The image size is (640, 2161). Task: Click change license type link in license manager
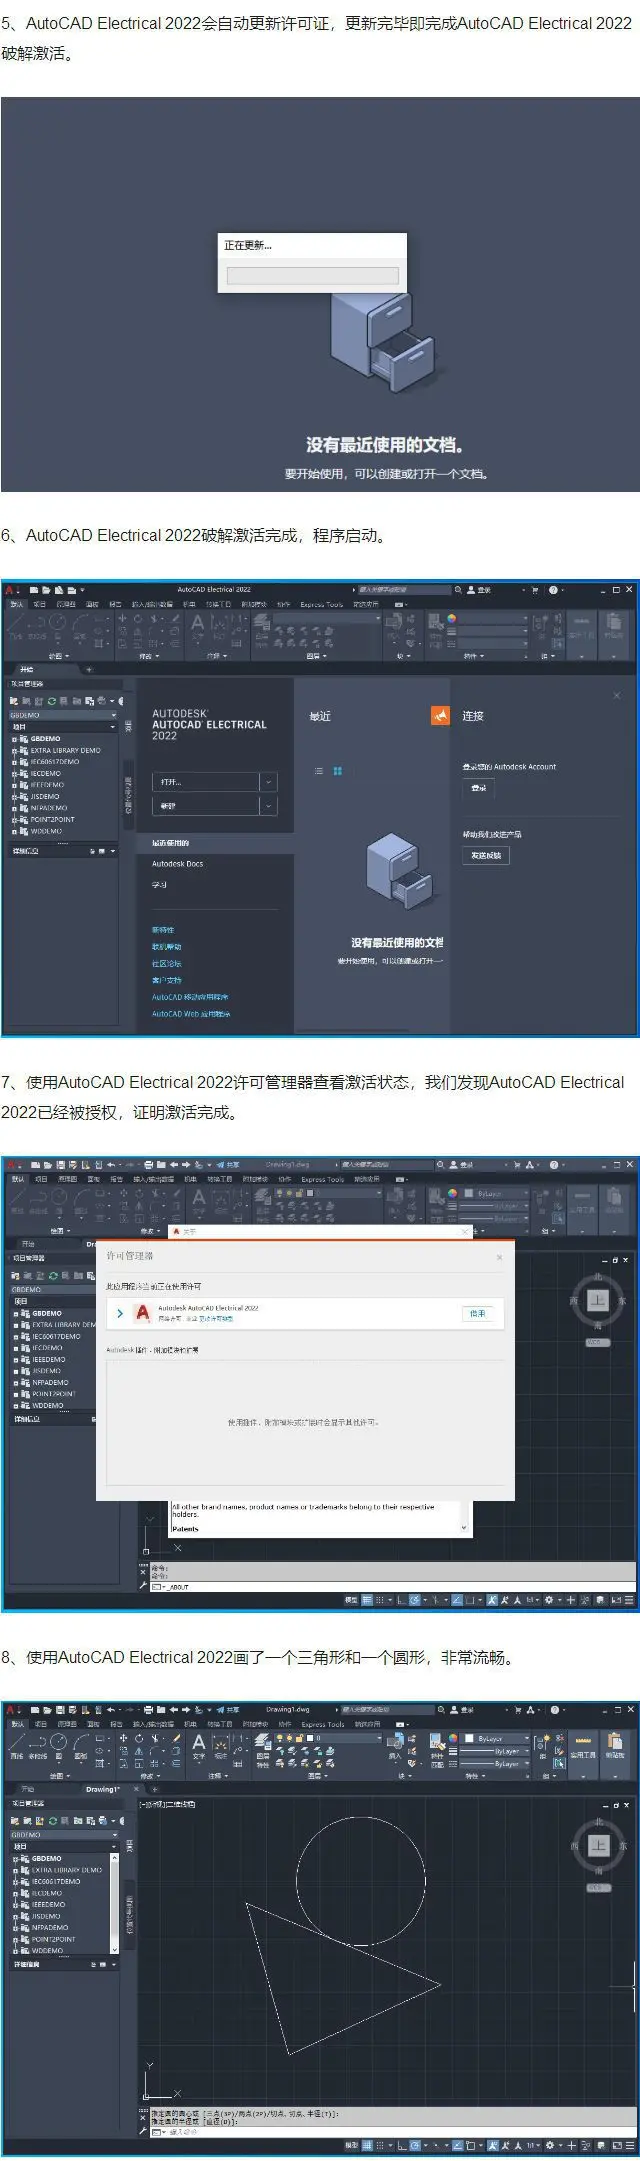[216, 1318]
